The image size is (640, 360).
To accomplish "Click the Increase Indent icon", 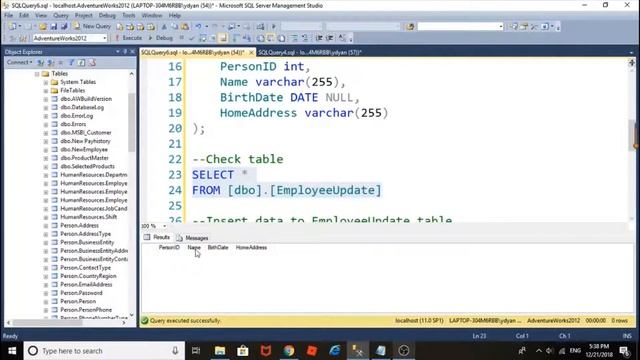I will pyautogui.click(x=329, y=38).
